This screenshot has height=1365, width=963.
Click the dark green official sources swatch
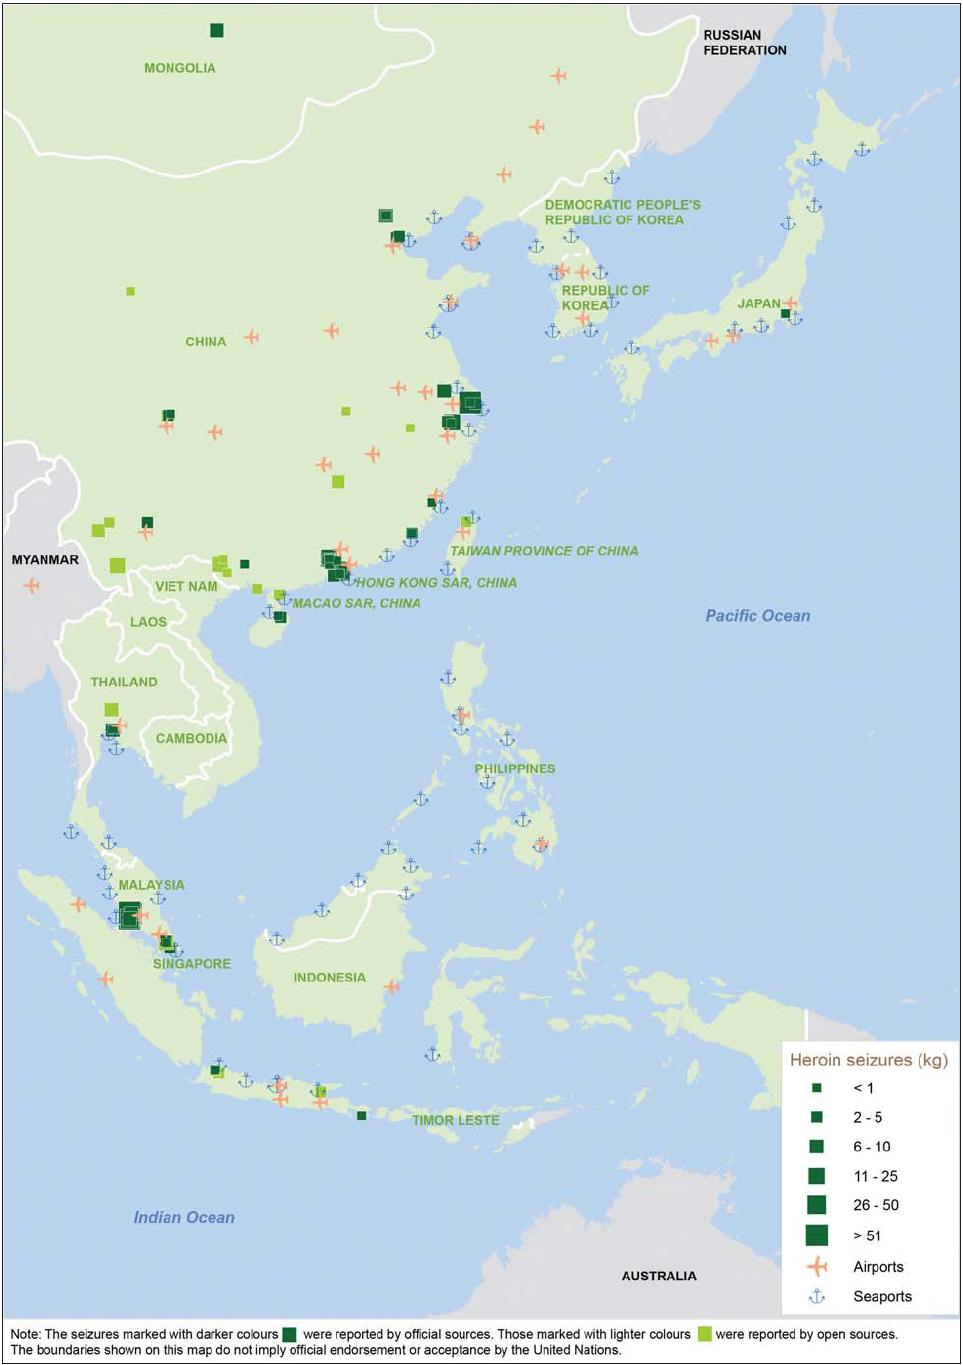289,1334
